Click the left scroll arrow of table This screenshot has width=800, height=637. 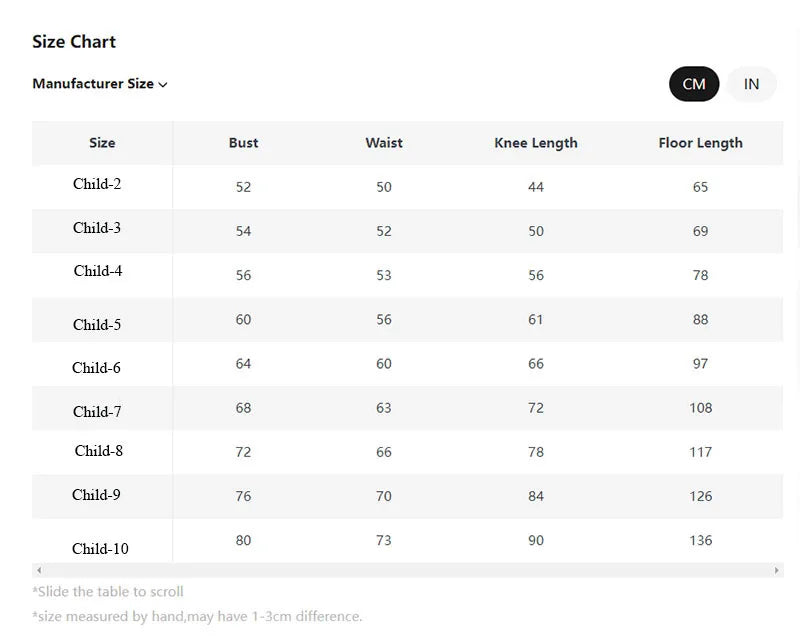[x=39, y=570]
